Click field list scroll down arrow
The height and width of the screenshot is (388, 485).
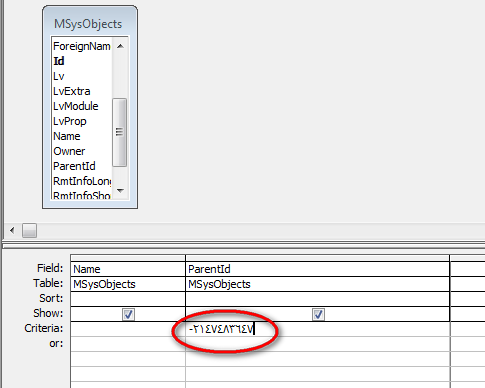[120, 191]
